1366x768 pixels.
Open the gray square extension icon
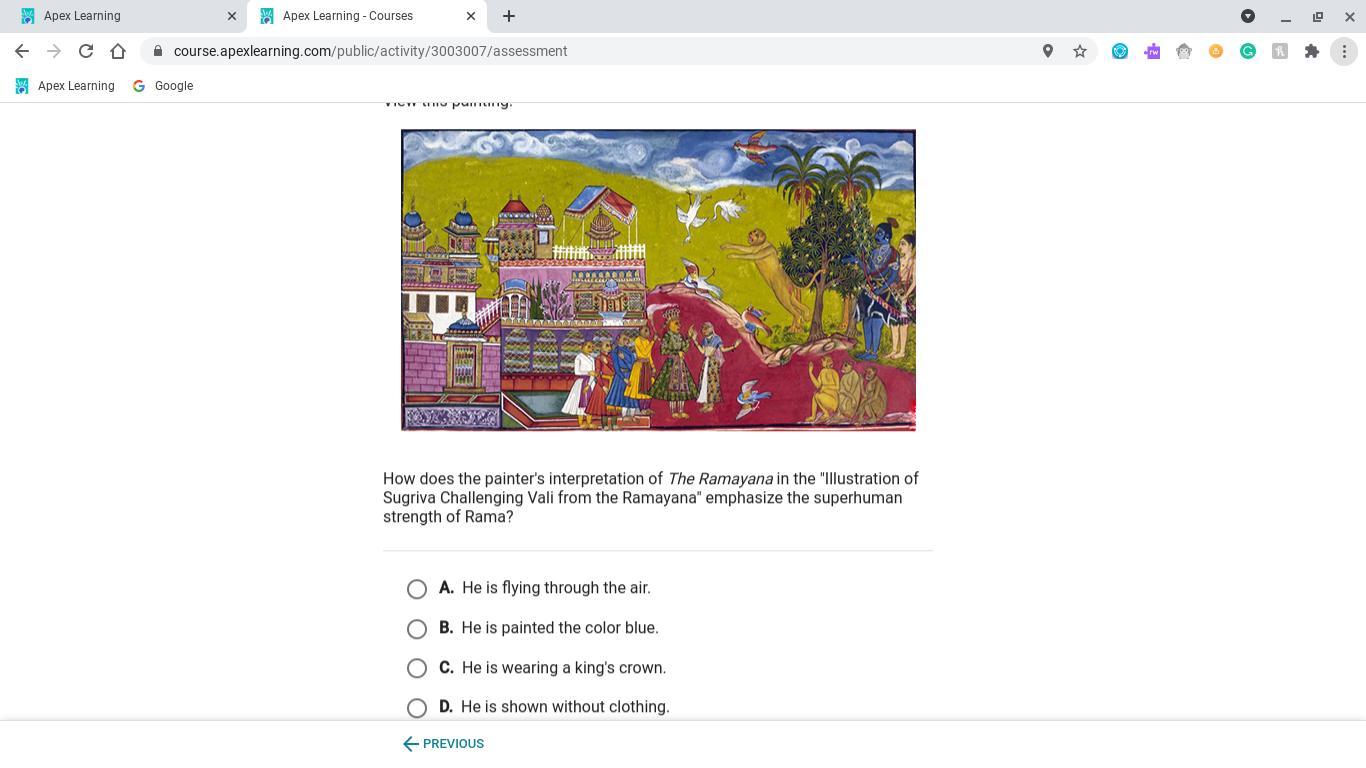pos(1280,51)
